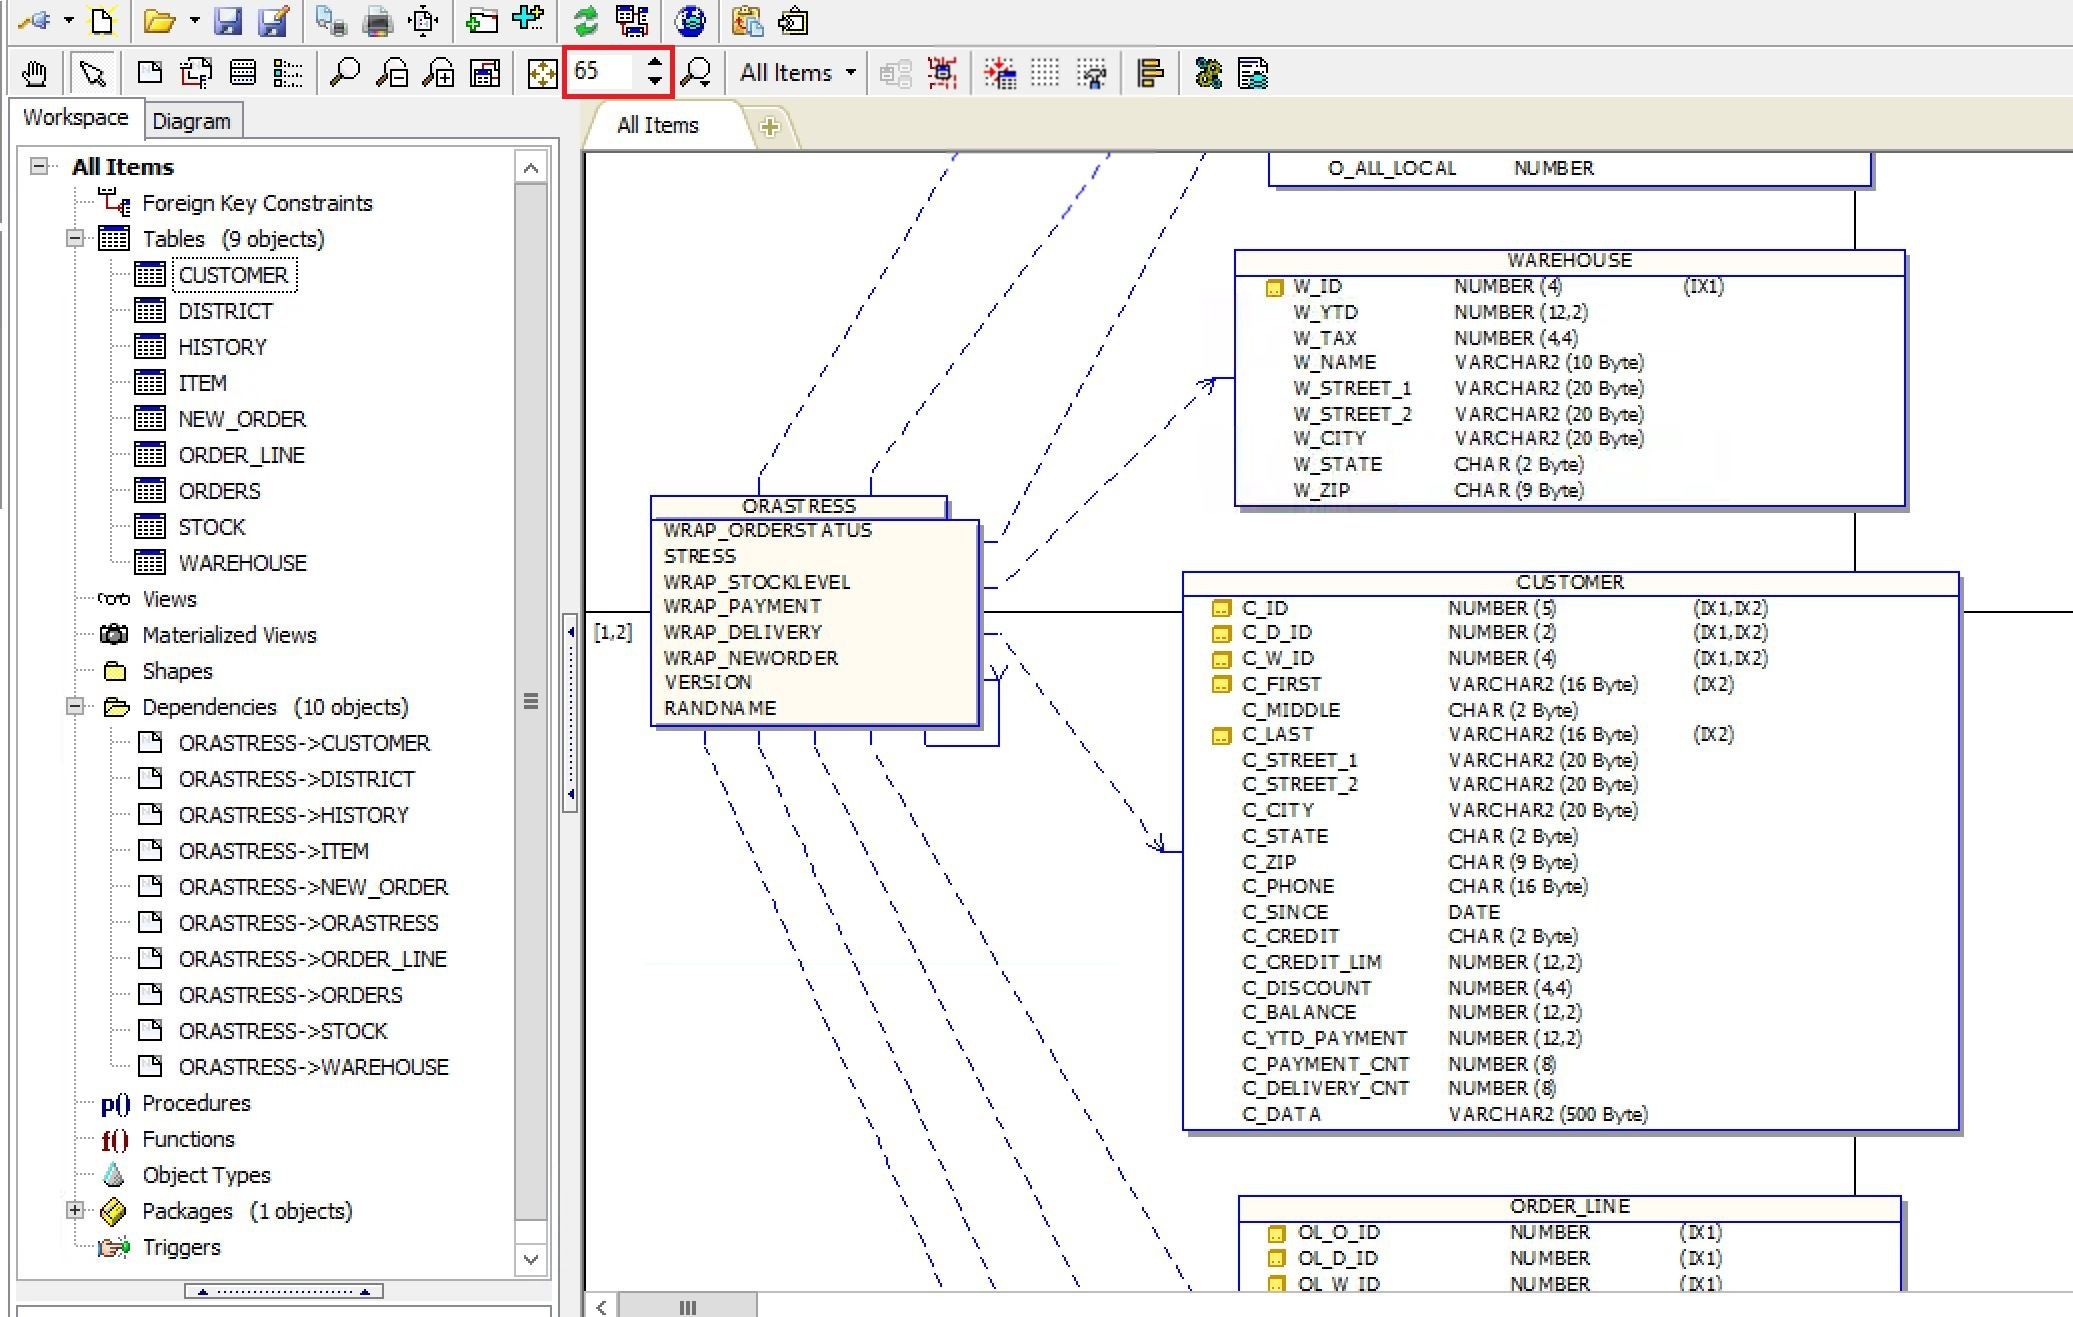This screenshot has height=1317, width=2073.
Task: Click the add note icon
Action: click(x=150, y=73)
